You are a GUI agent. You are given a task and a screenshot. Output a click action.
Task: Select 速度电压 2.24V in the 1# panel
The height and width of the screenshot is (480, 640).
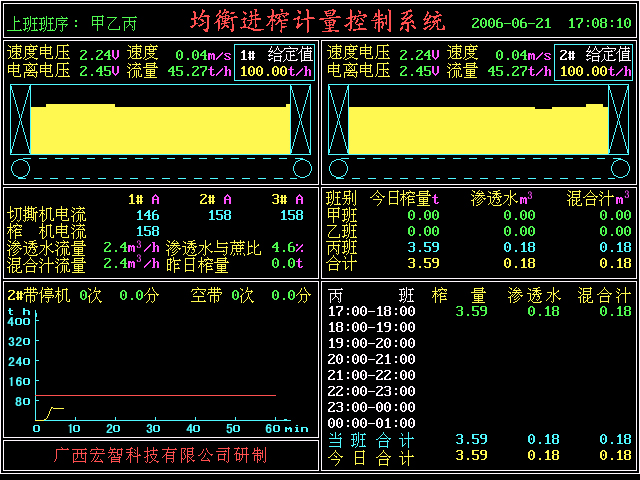(x=63, y=54)
